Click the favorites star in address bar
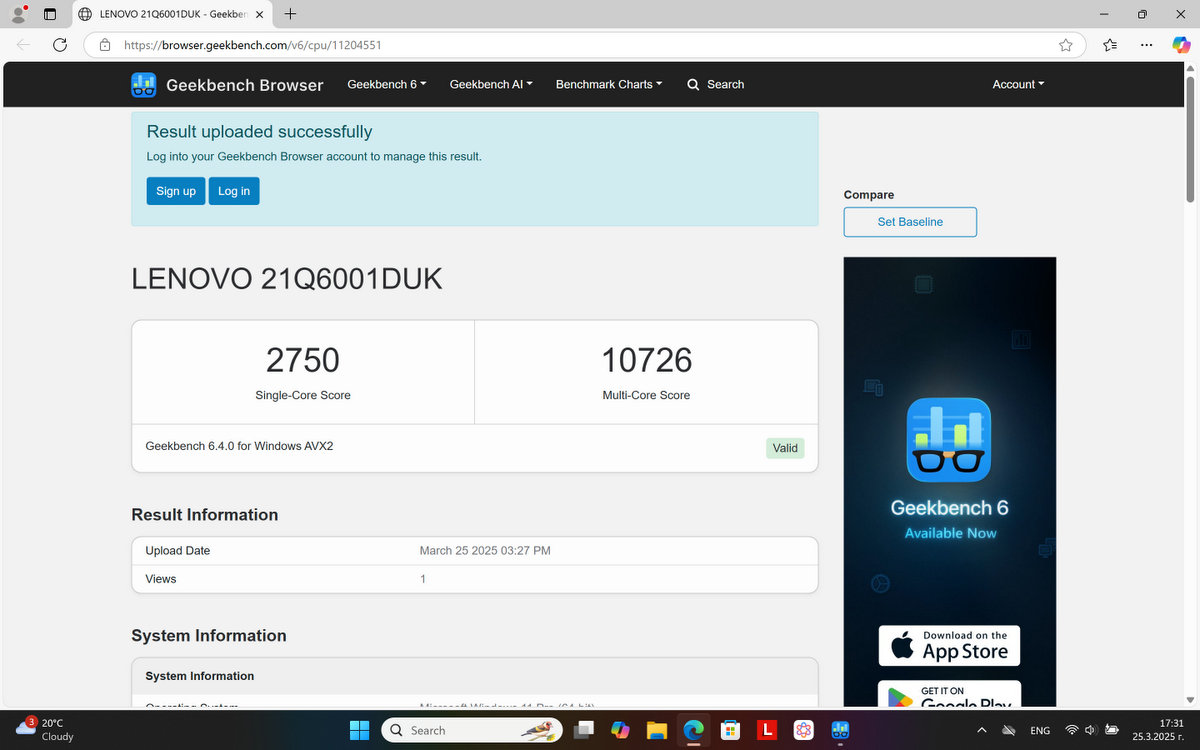 pos(1066,45)
